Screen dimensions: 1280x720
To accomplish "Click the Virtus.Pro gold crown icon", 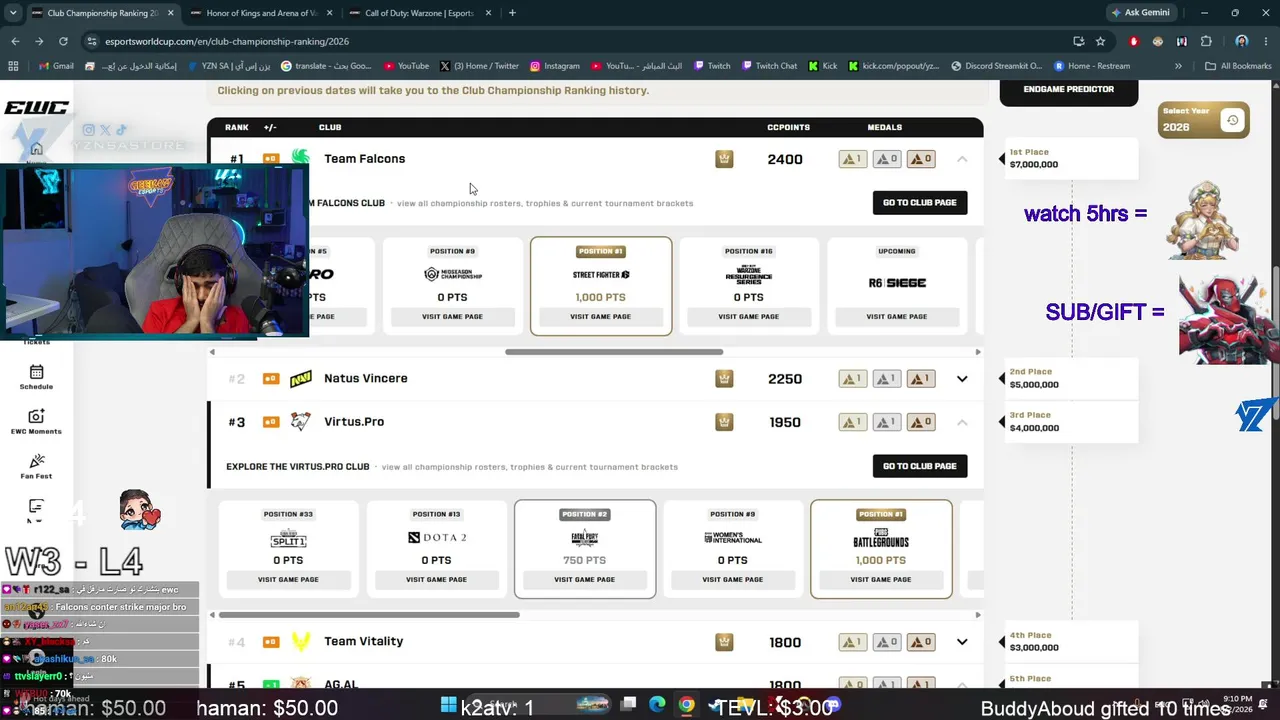I will (x=724, y=422).
